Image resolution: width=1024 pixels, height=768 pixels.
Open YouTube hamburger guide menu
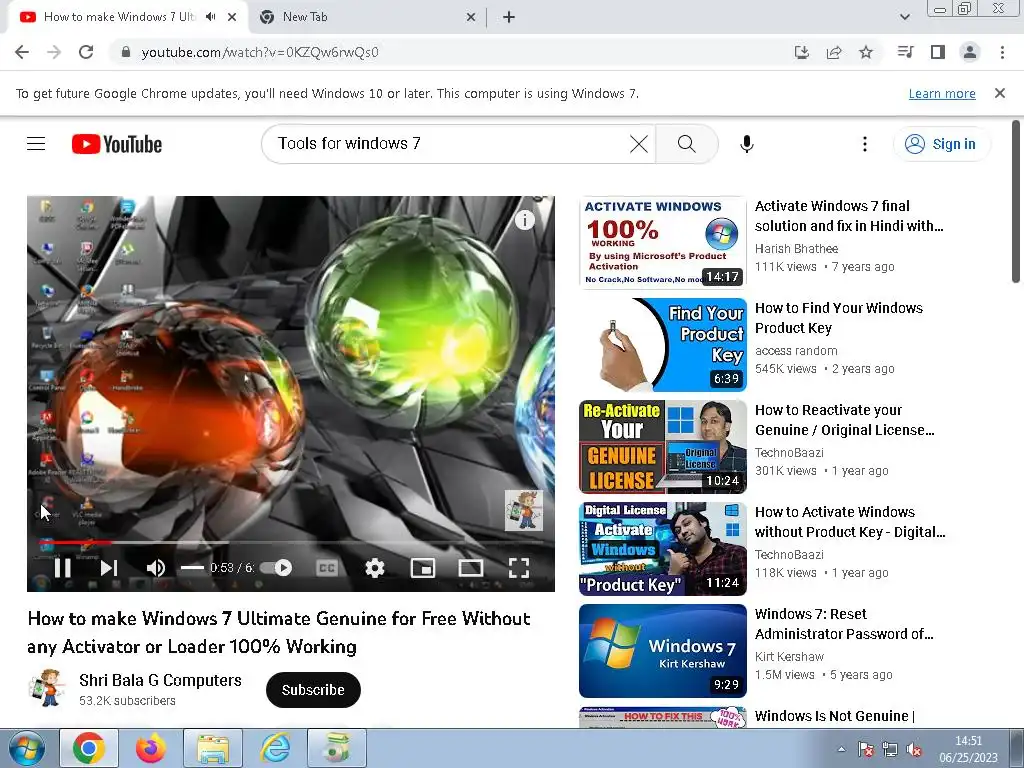click(x=36, y=144)
